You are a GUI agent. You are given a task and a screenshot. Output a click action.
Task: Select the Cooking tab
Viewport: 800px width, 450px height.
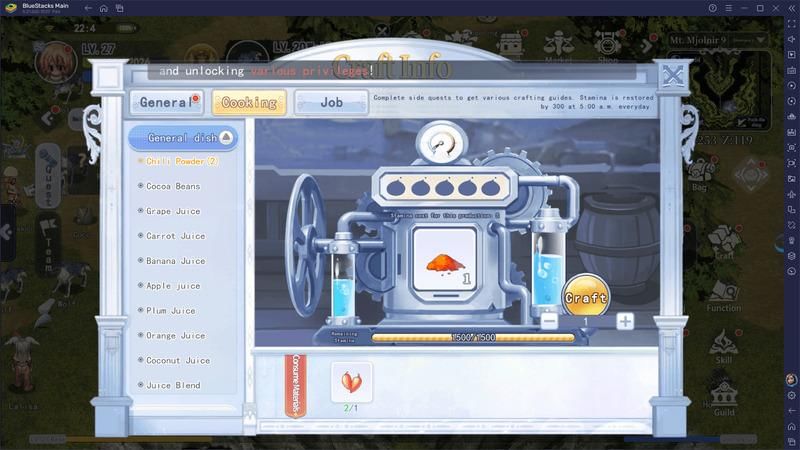(x=249, y=102)
